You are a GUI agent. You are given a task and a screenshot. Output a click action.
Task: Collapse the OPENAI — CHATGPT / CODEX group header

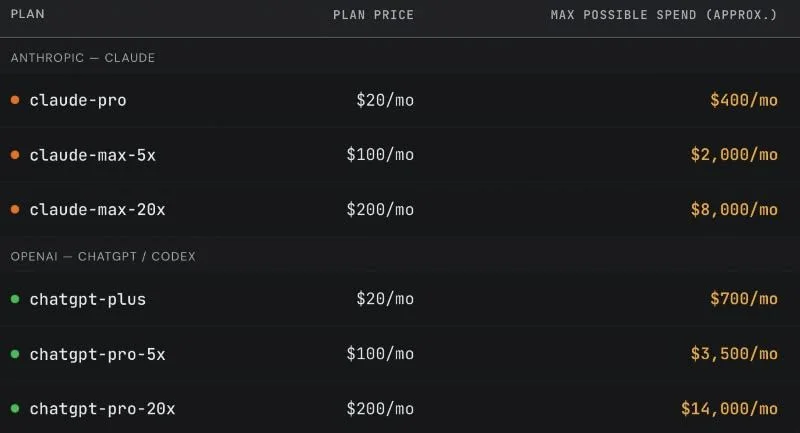[x=103, y=257]
